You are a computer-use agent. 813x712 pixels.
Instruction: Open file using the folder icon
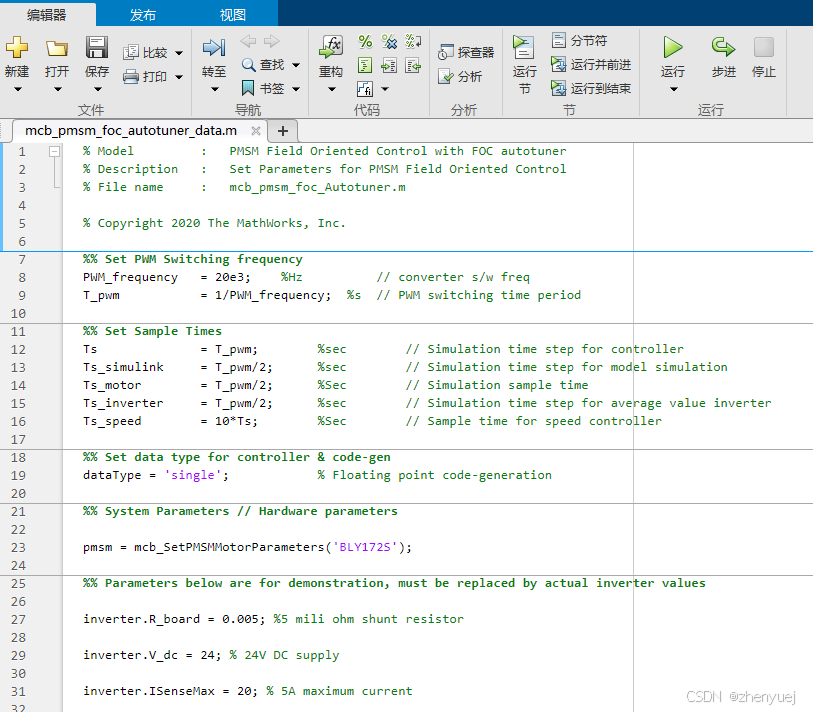point(57,48)
